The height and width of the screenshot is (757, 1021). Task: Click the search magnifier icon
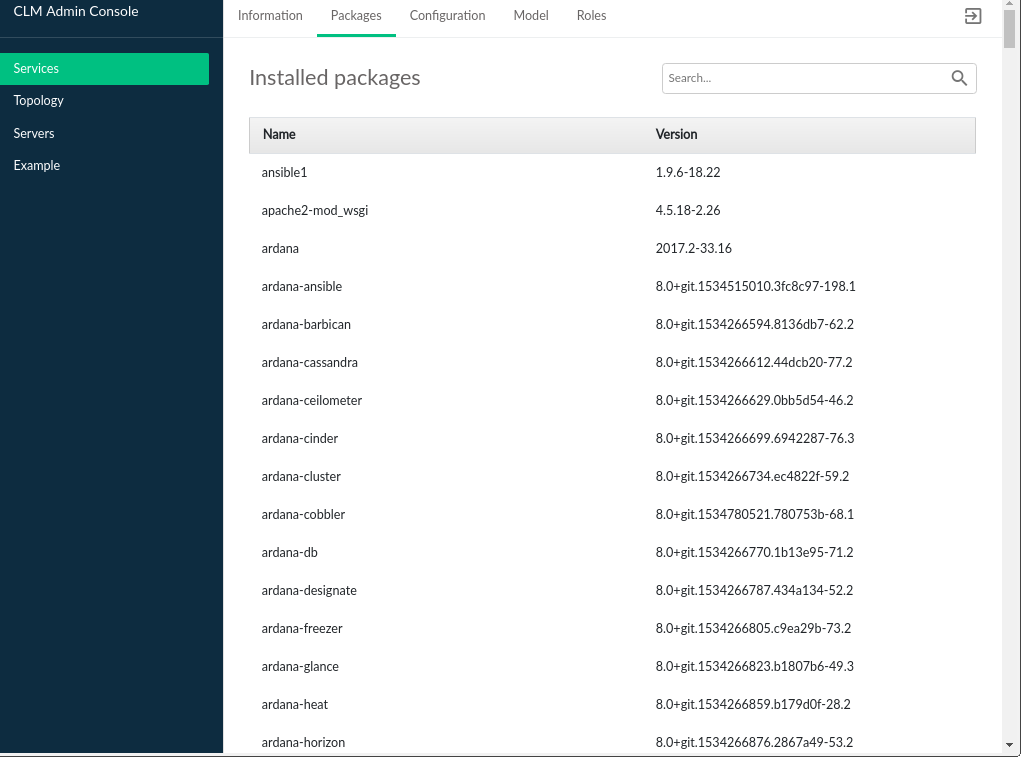click(x=958, y=78)
